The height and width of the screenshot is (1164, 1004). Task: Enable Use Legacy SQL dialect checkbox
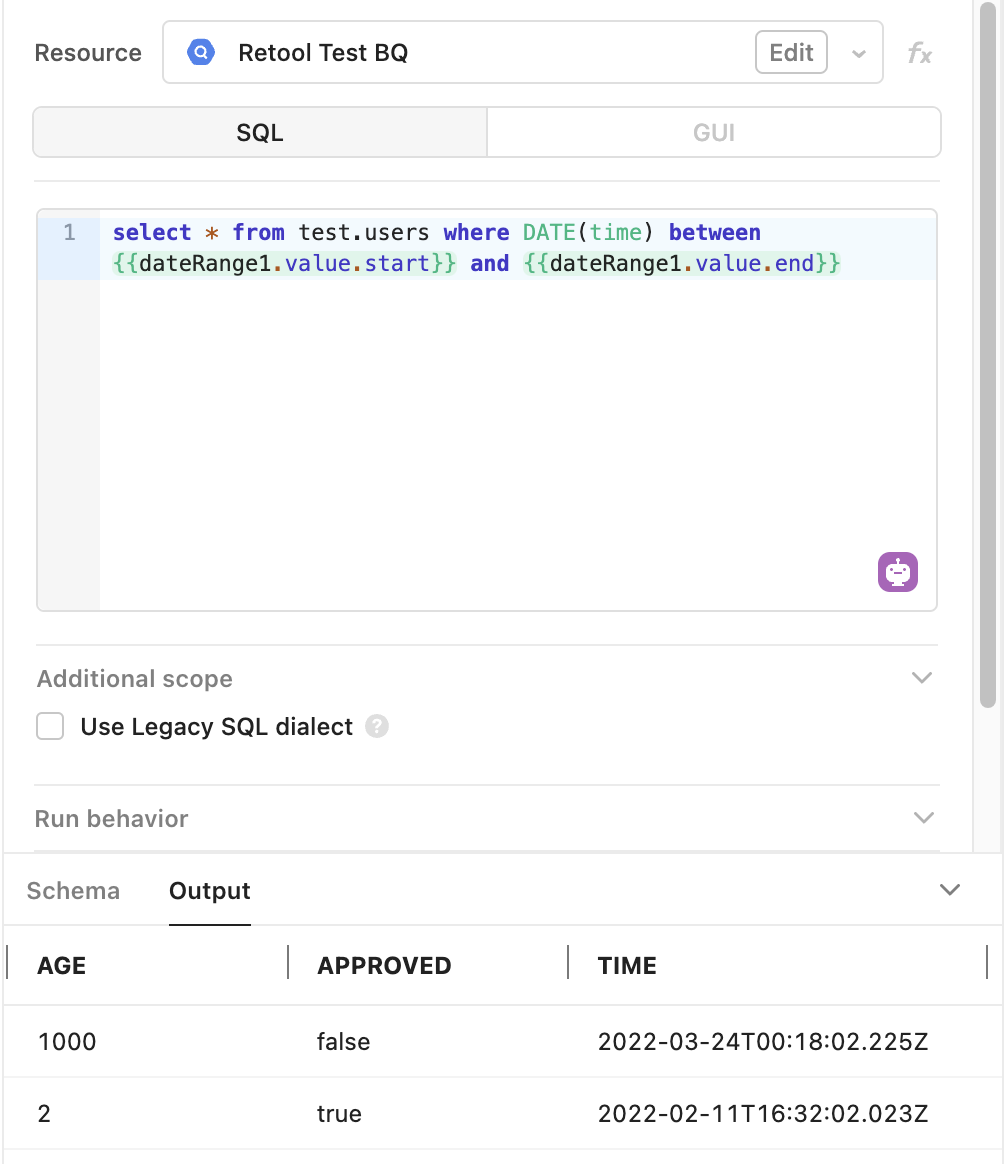tap(50, 726)
